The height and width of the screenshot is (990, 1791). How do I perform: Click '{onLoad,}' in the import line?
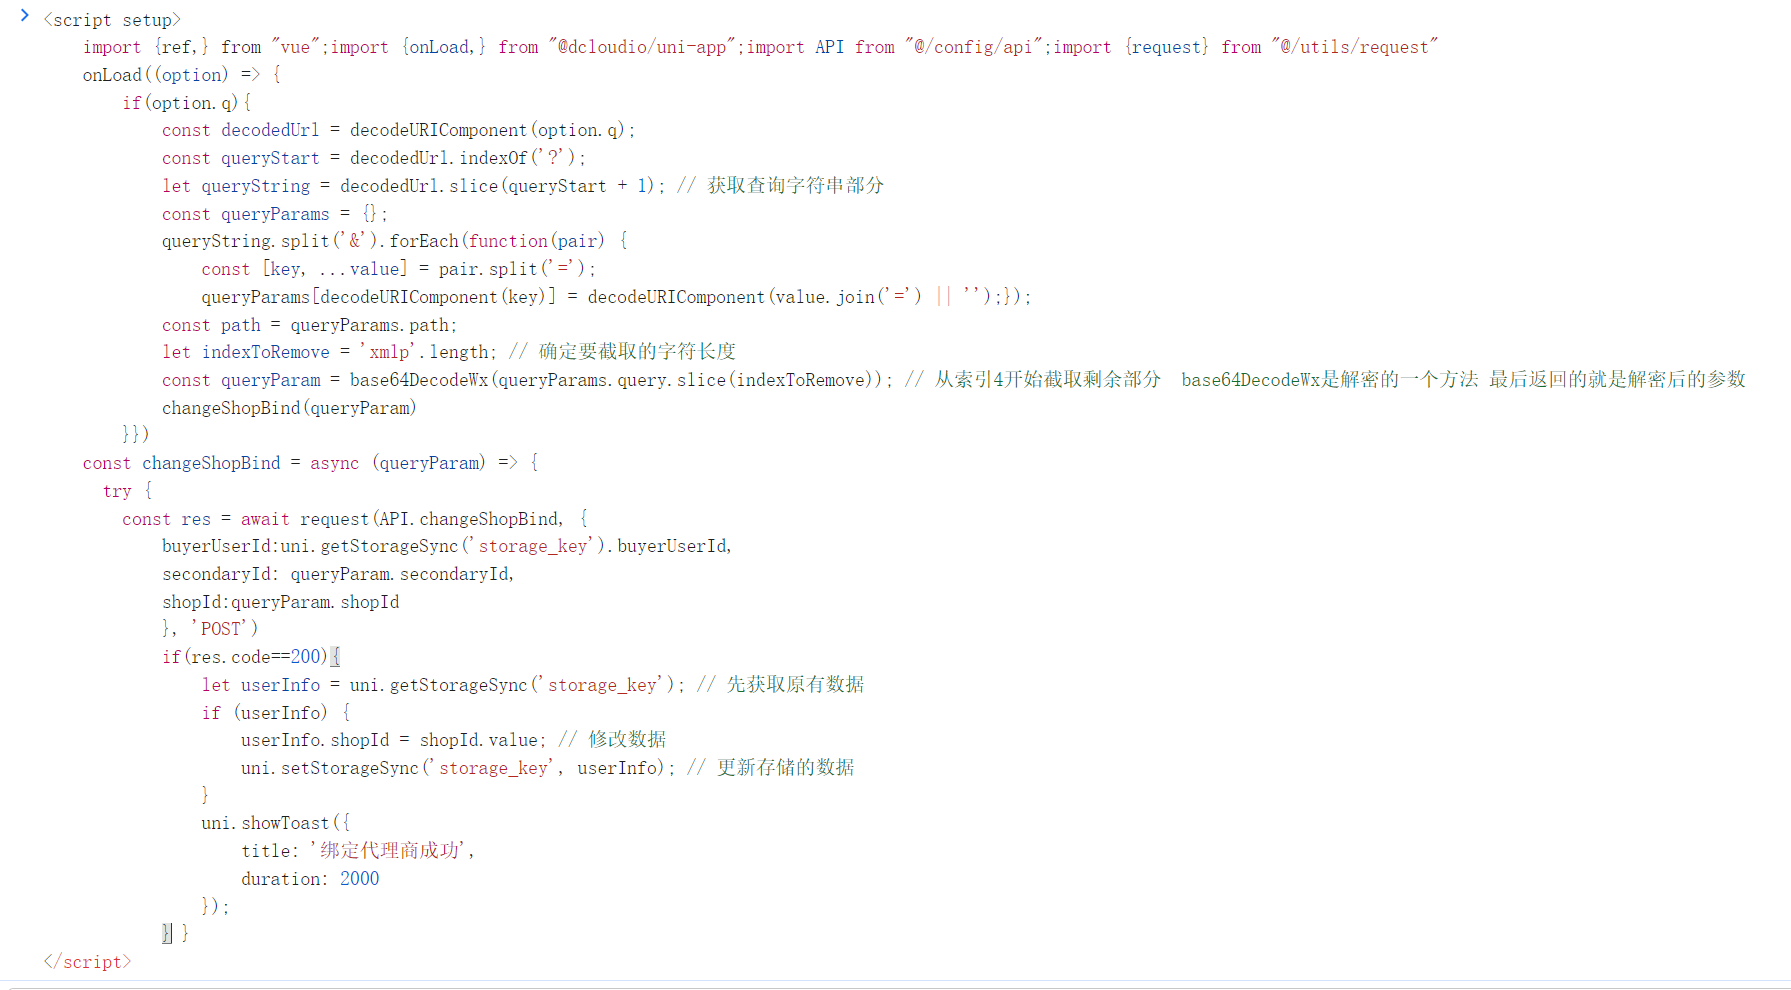(444, 47)
